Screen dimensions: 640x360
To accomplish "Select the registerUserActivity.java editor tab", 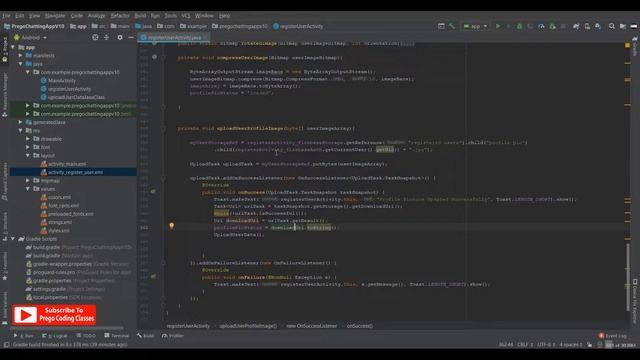I will (174, 38).
